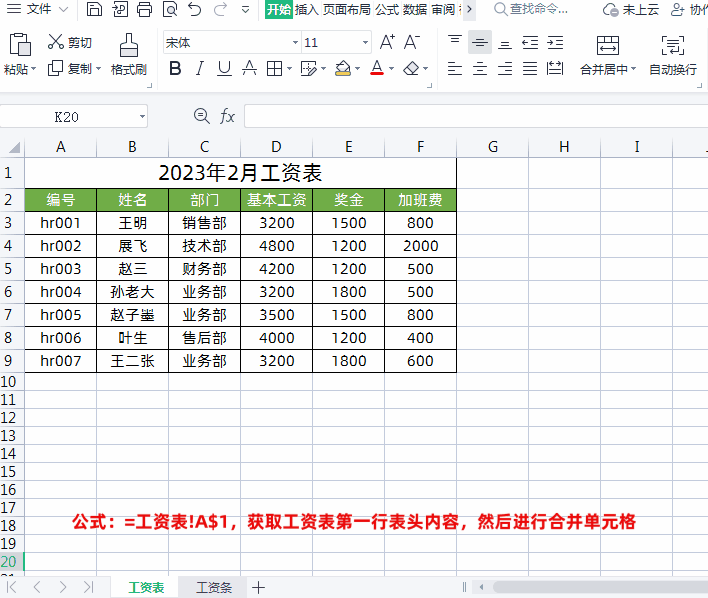Switch to the 公式 ribbon tab
This screenshot has height=598, width=708.
pos(387,9)
